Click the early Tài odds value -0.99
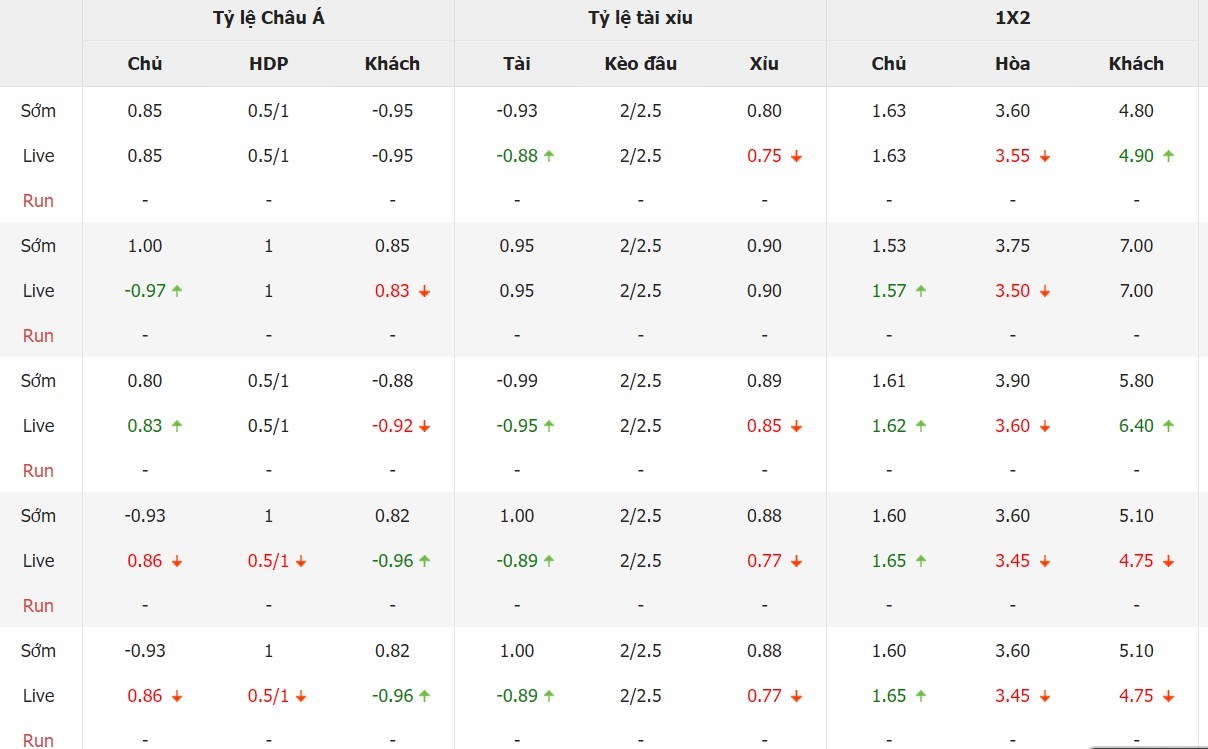 tap(517, 381)
